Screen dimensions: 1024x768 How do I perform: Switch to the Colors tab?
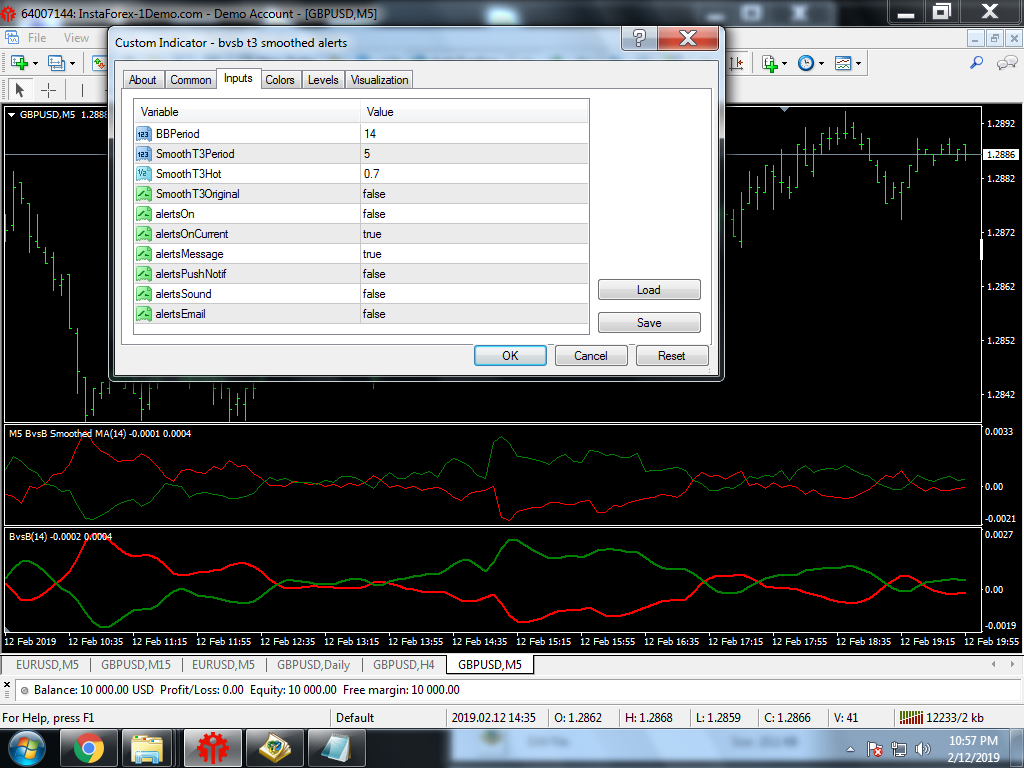click(280, 80)
